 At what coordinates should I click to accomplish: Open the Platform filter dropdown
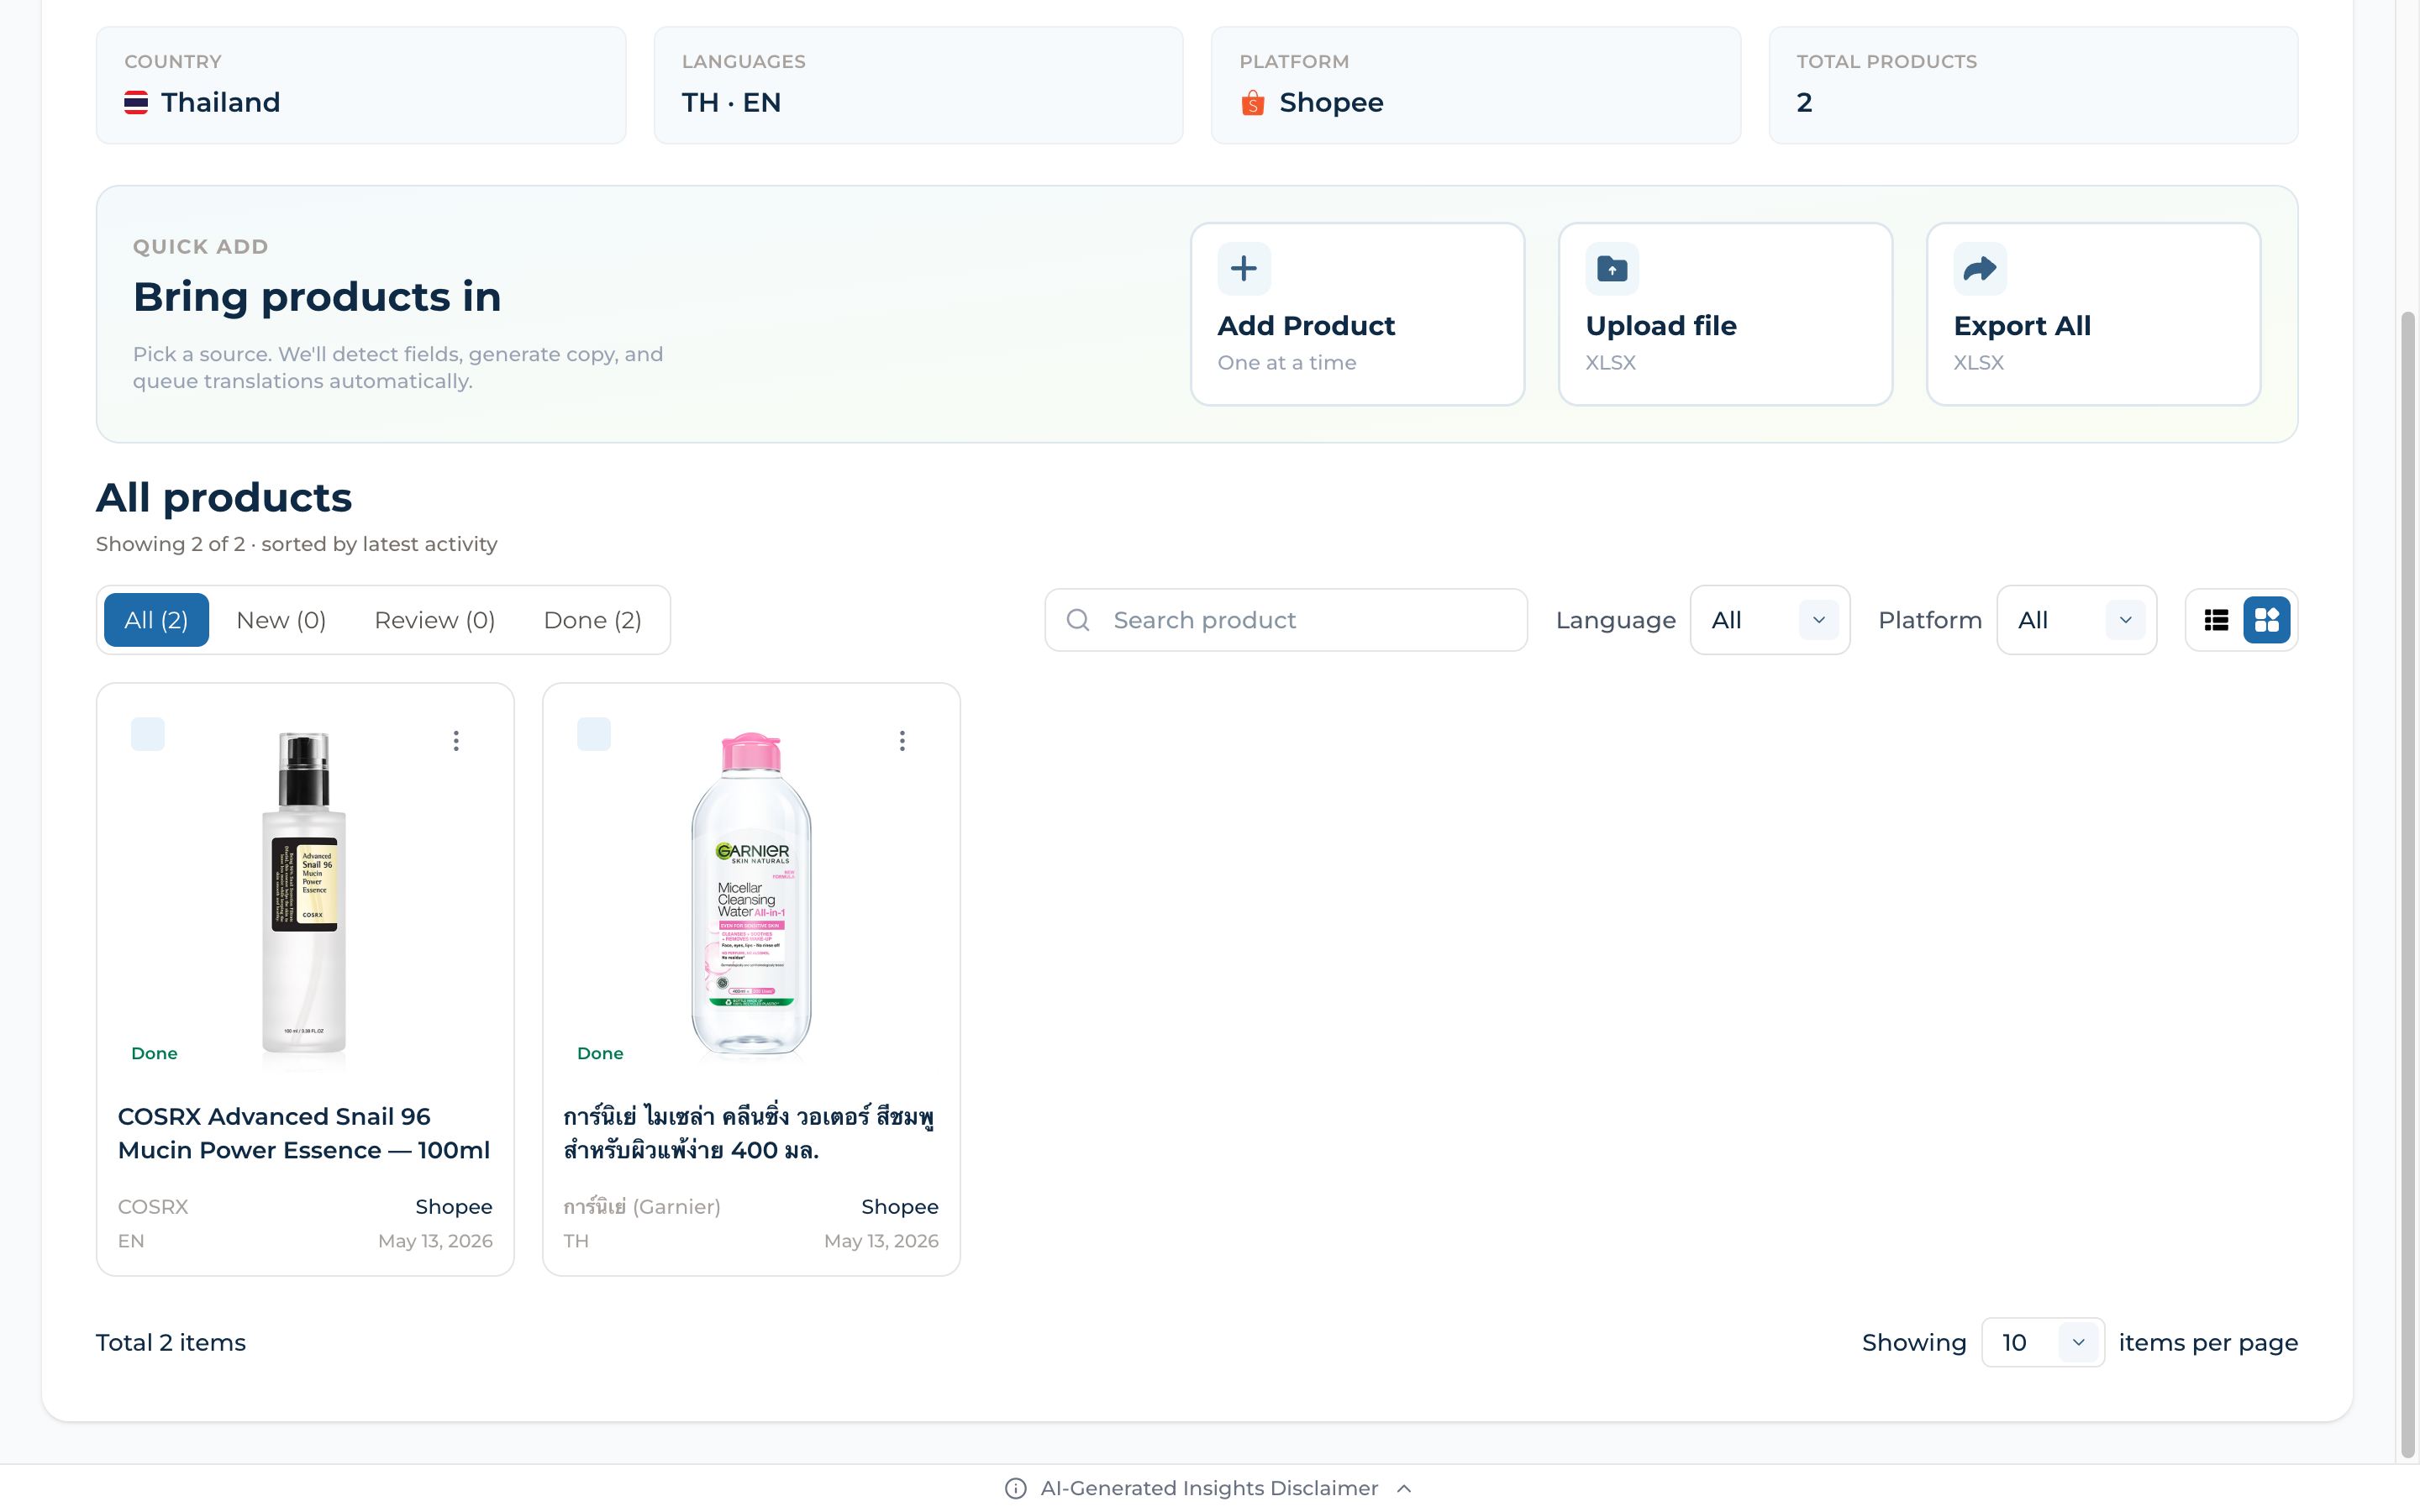2077,620
